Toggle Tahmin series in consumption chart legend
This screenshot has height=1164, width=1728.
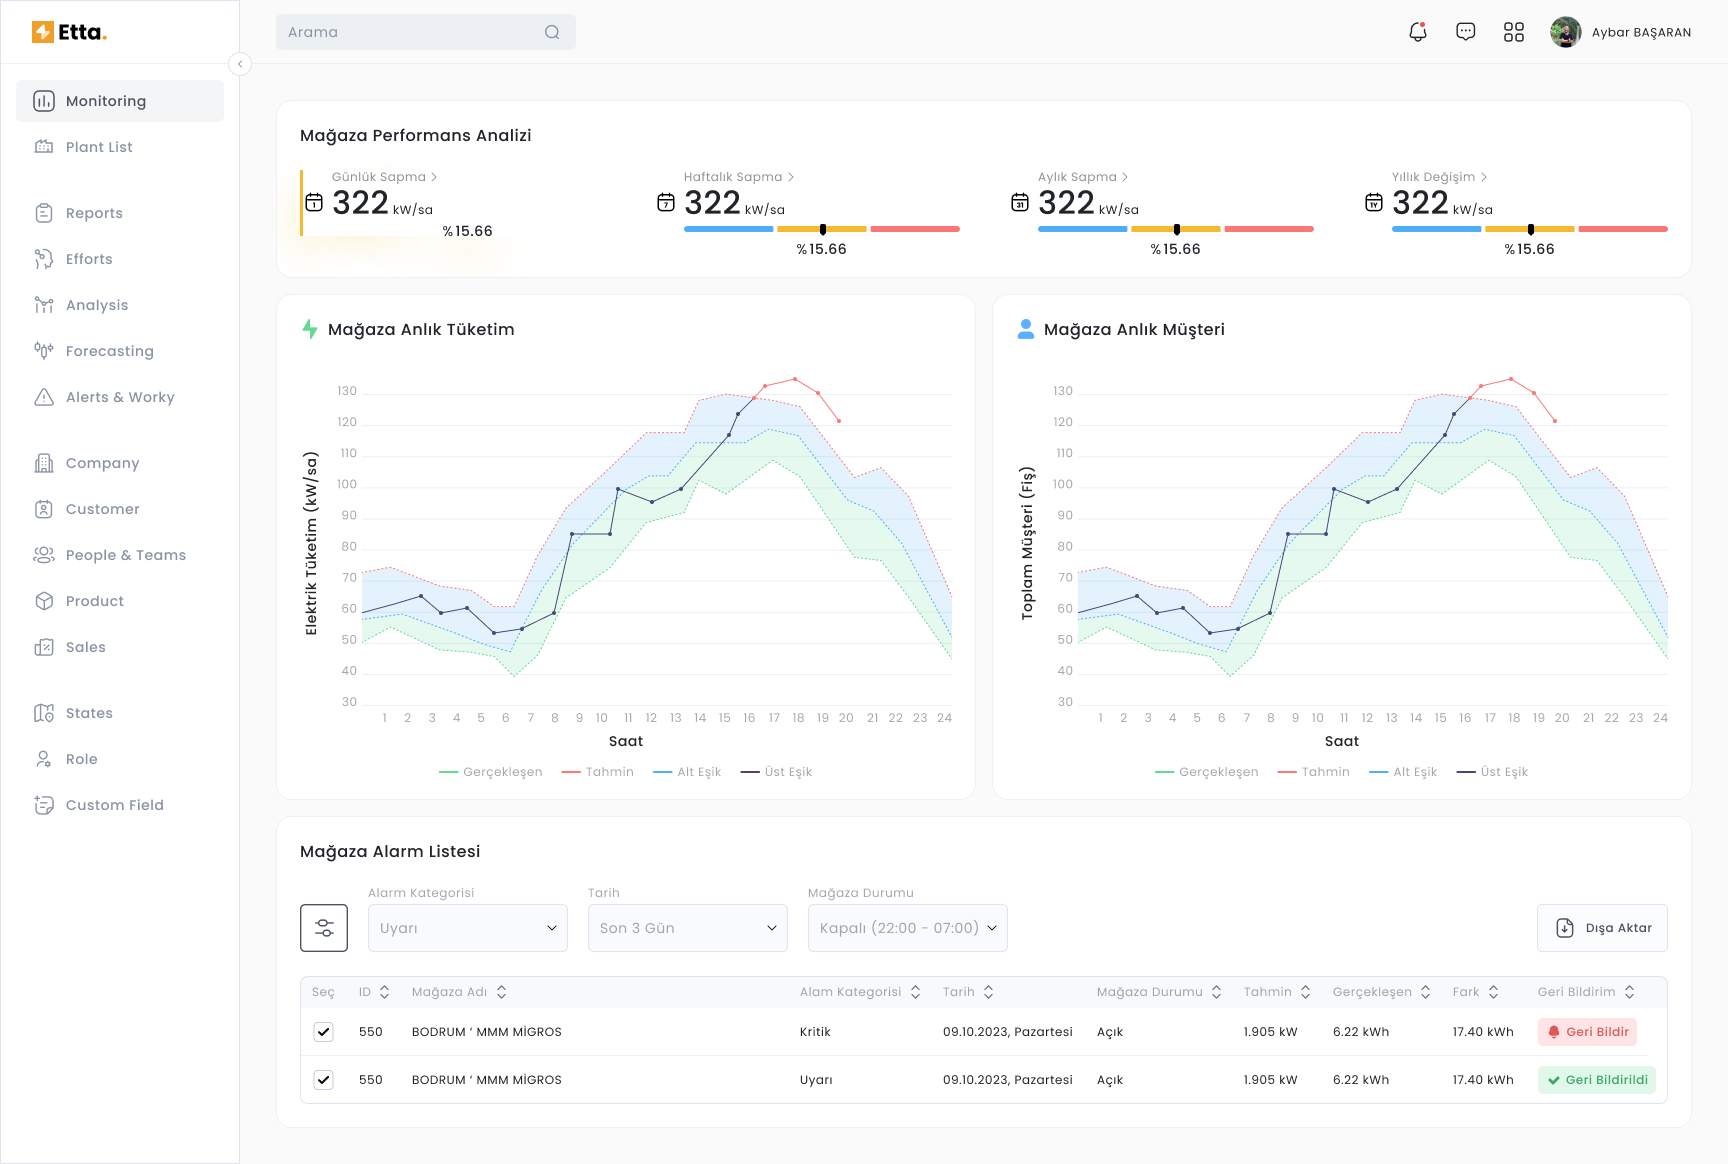[x=598, y=772]
